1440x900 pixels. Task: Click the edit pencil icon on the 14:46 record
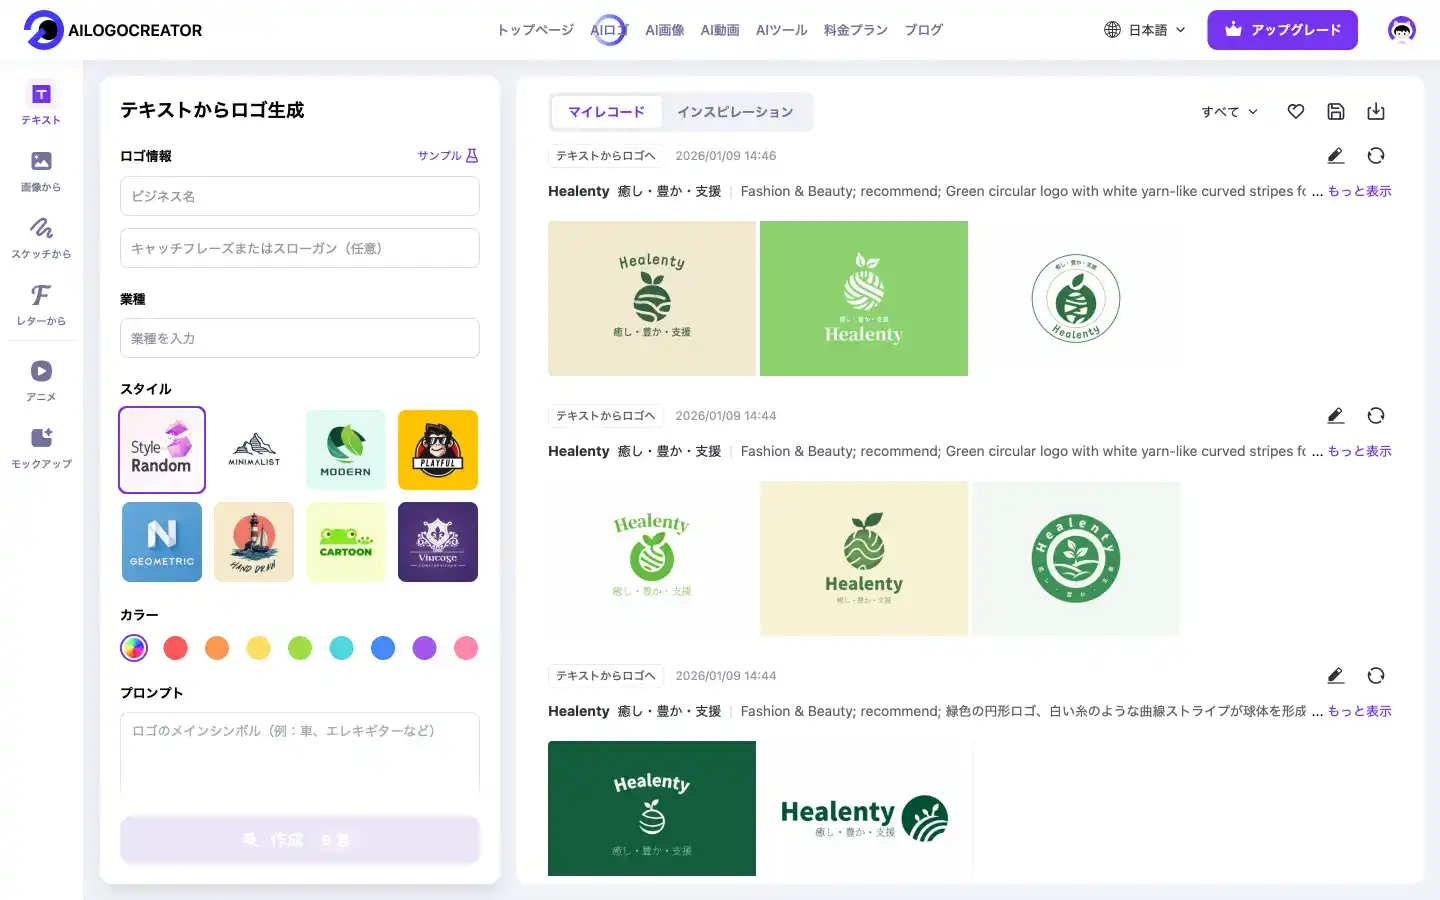coord(1335,156)
